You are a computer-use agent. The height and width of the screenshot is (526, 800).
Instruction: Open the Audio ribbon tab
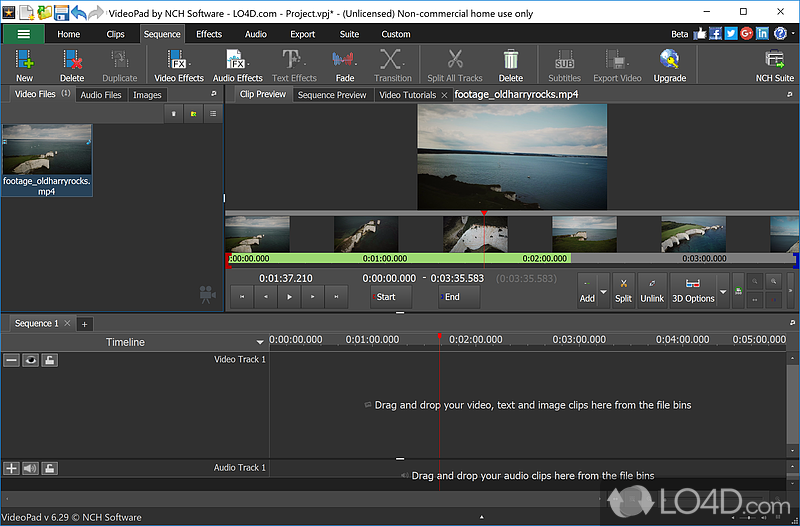tap(256, 34)
